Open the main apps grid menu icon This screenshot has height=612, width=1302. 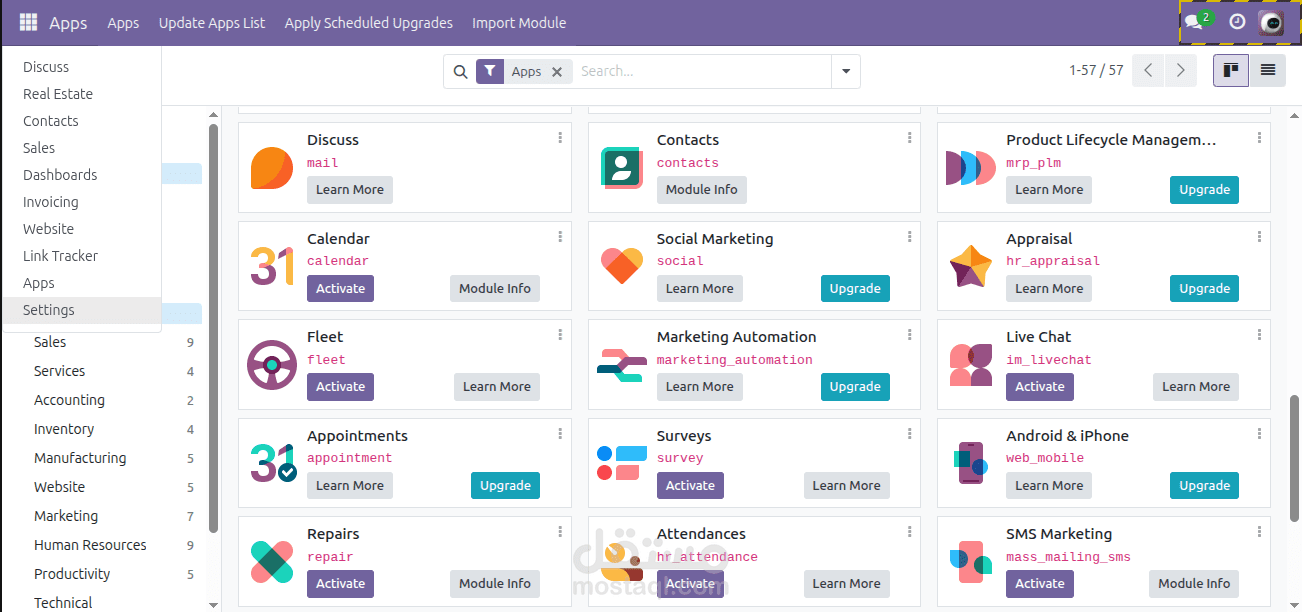point(28,22)
